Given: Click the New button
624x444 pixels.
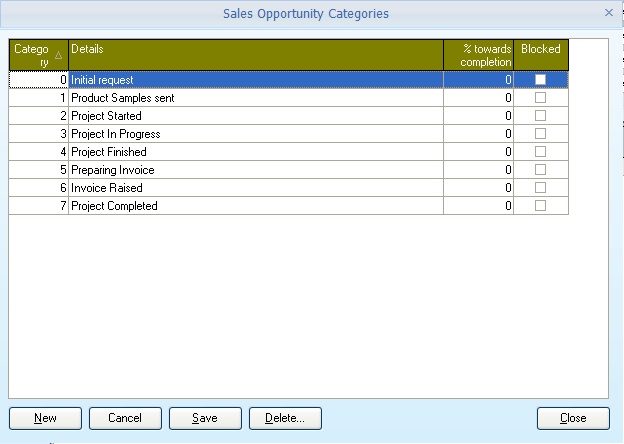Looking at the screenshot, I should (44, 418).
